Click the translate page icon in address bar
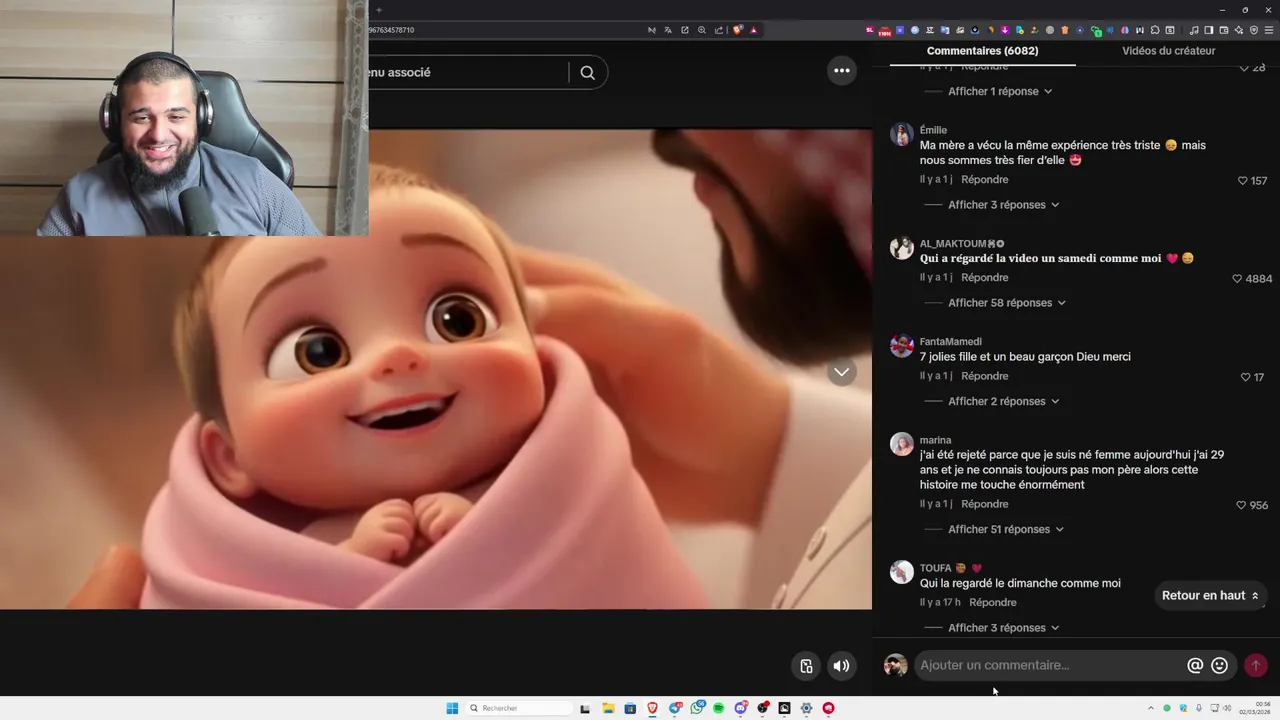This screenshot has height=720, width=1280. 668,30
